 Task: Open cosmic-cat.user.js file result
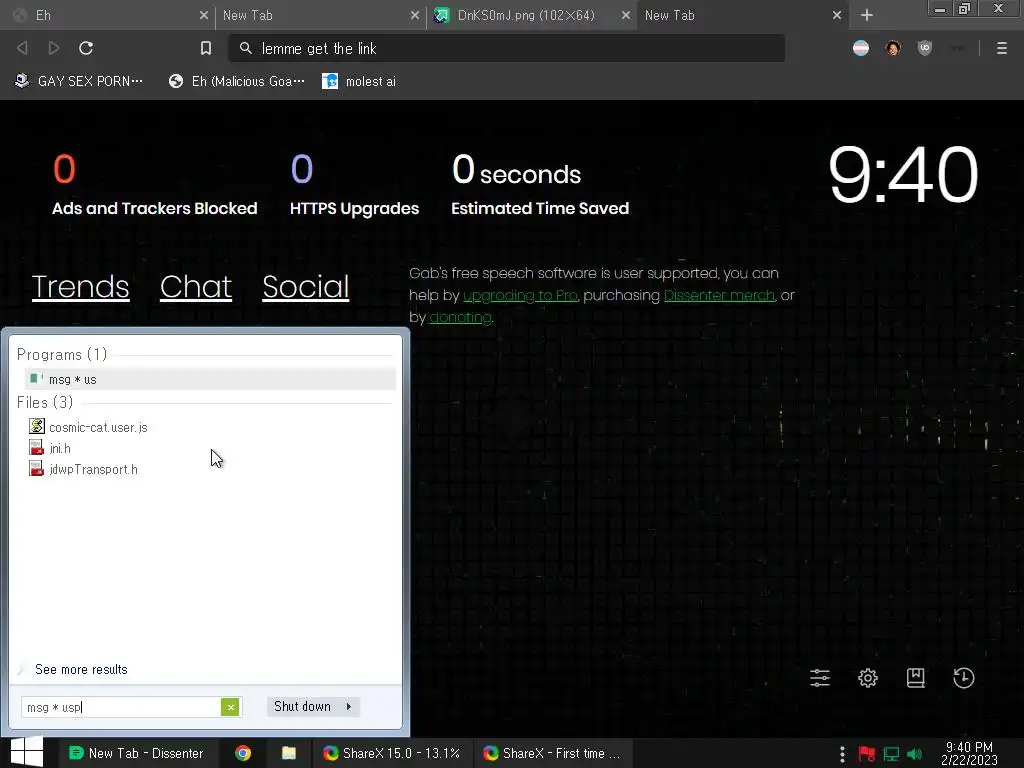98,427
